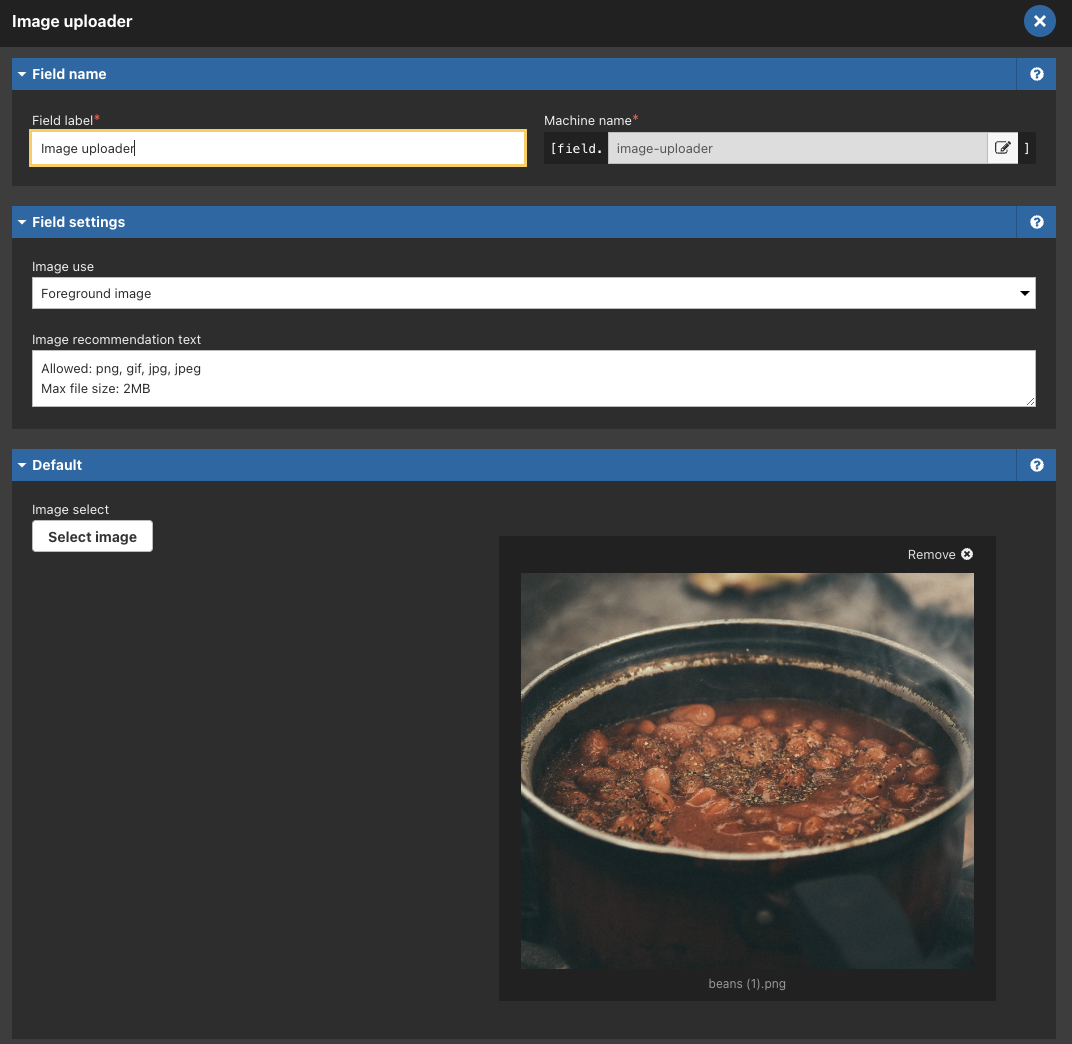Collapse the Field name section

[22, 74]
